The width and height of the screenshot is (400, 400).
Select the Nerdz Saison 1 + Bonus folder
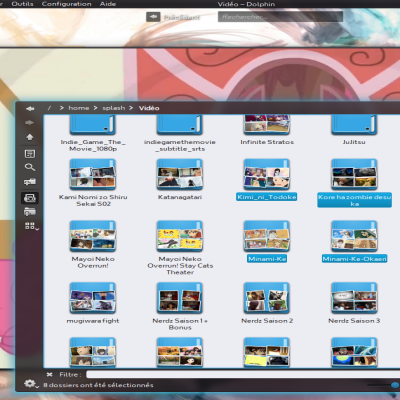[180, 298]
